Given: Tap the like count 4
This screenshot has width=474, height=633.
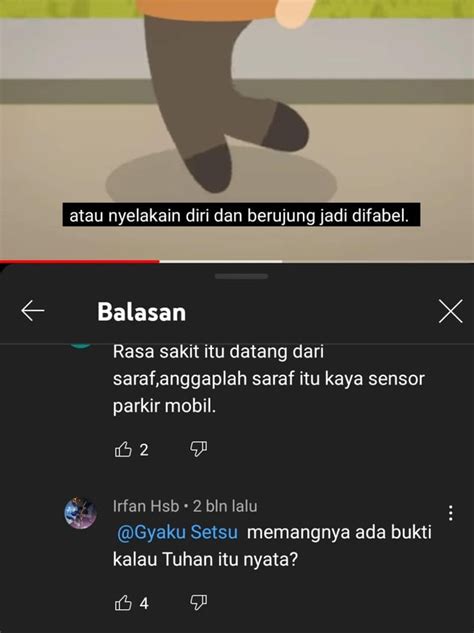Looking at the screenshot, I should (144, 604).
